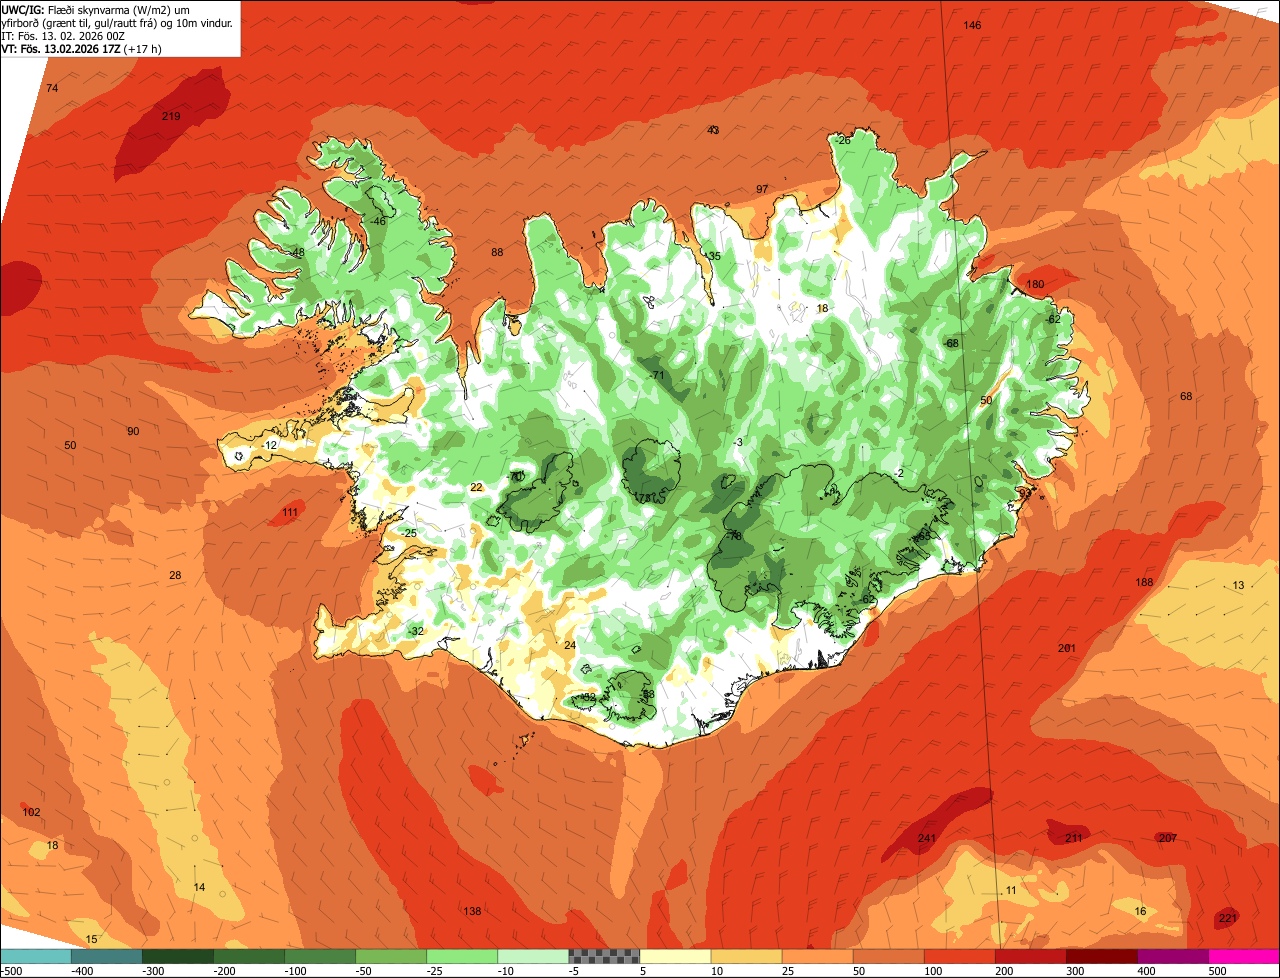The width and height of the screenshot is (1280, 978).
Task: Click the 14 value on the map
Action: 199,887
